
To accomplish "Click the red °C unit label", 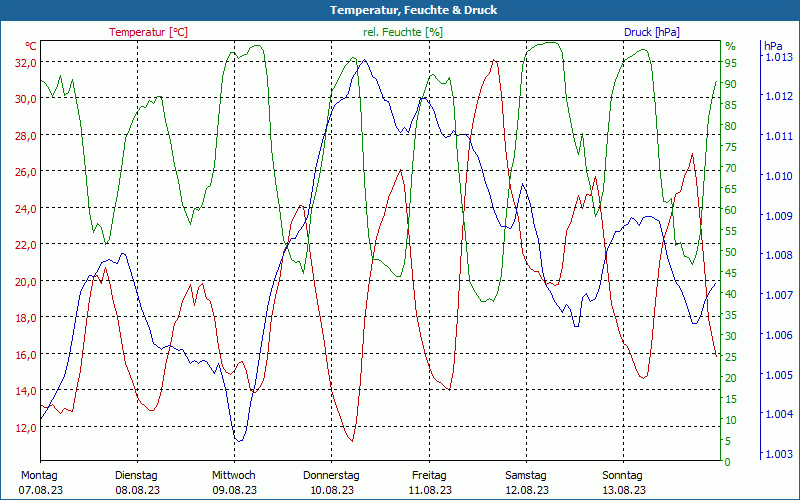I will click(x=31, y=46).
